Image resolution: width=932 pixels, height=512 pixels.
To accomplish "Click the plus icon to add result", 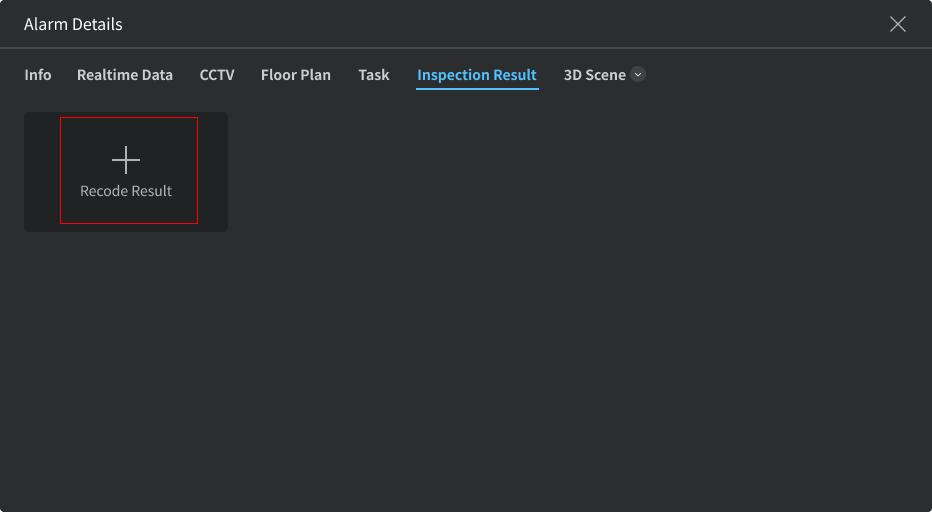I will [126, 160].
